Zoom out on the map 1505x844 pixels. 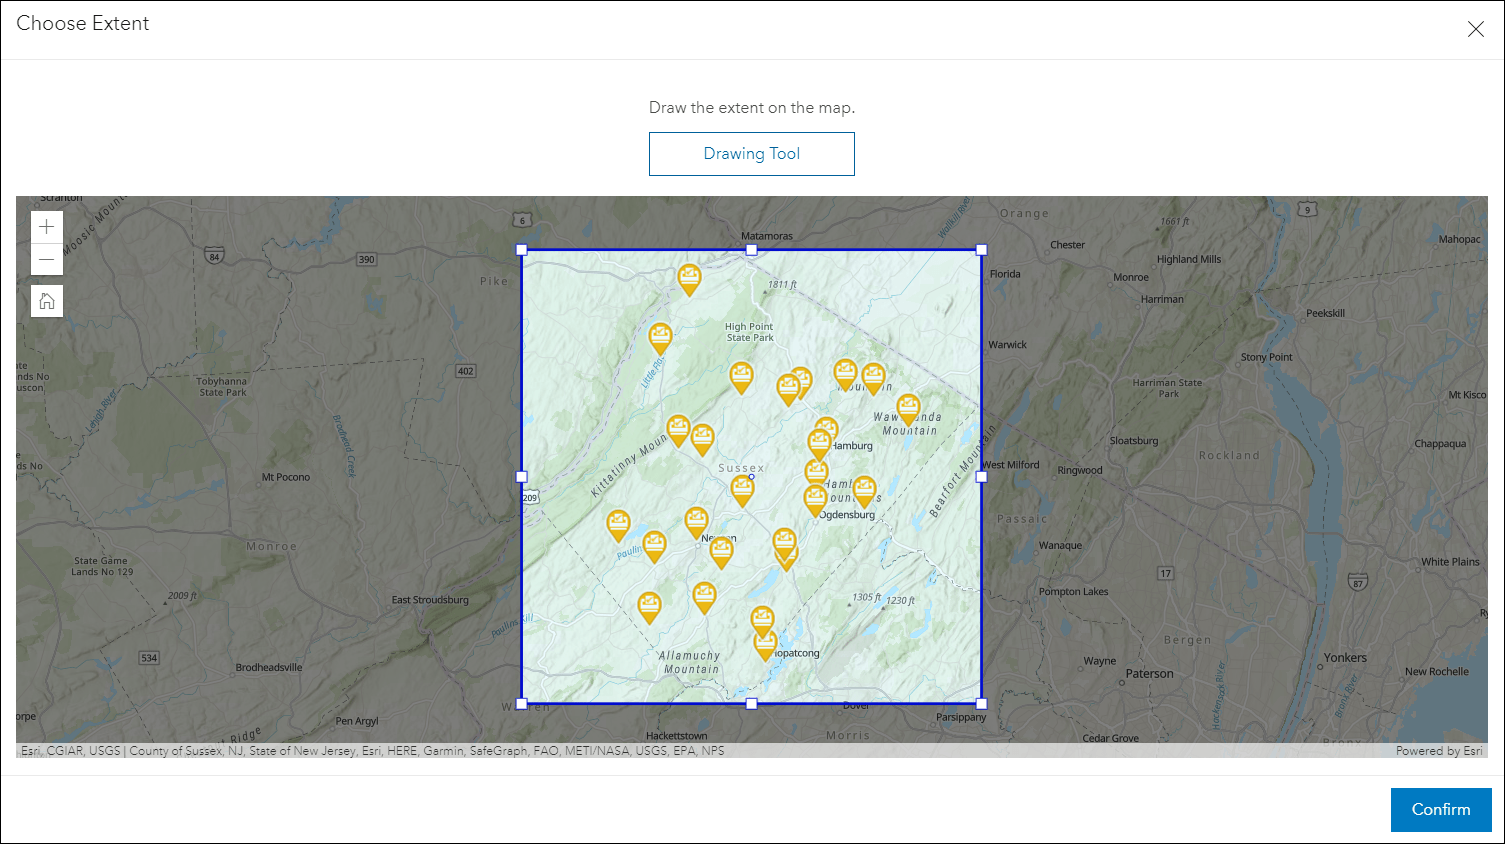tap(47, 260)
